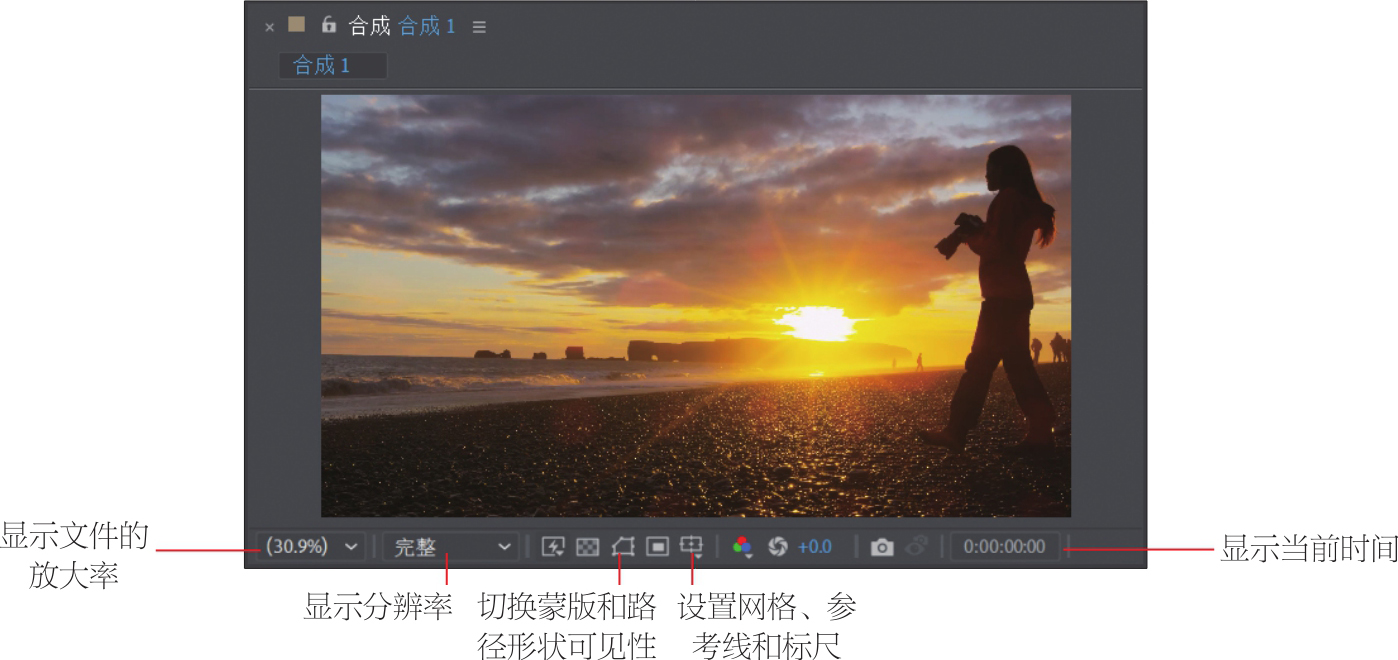Toggle mask and shape path visibility
The width and height of the screenshot is (1398, 660).
point(623,546)
